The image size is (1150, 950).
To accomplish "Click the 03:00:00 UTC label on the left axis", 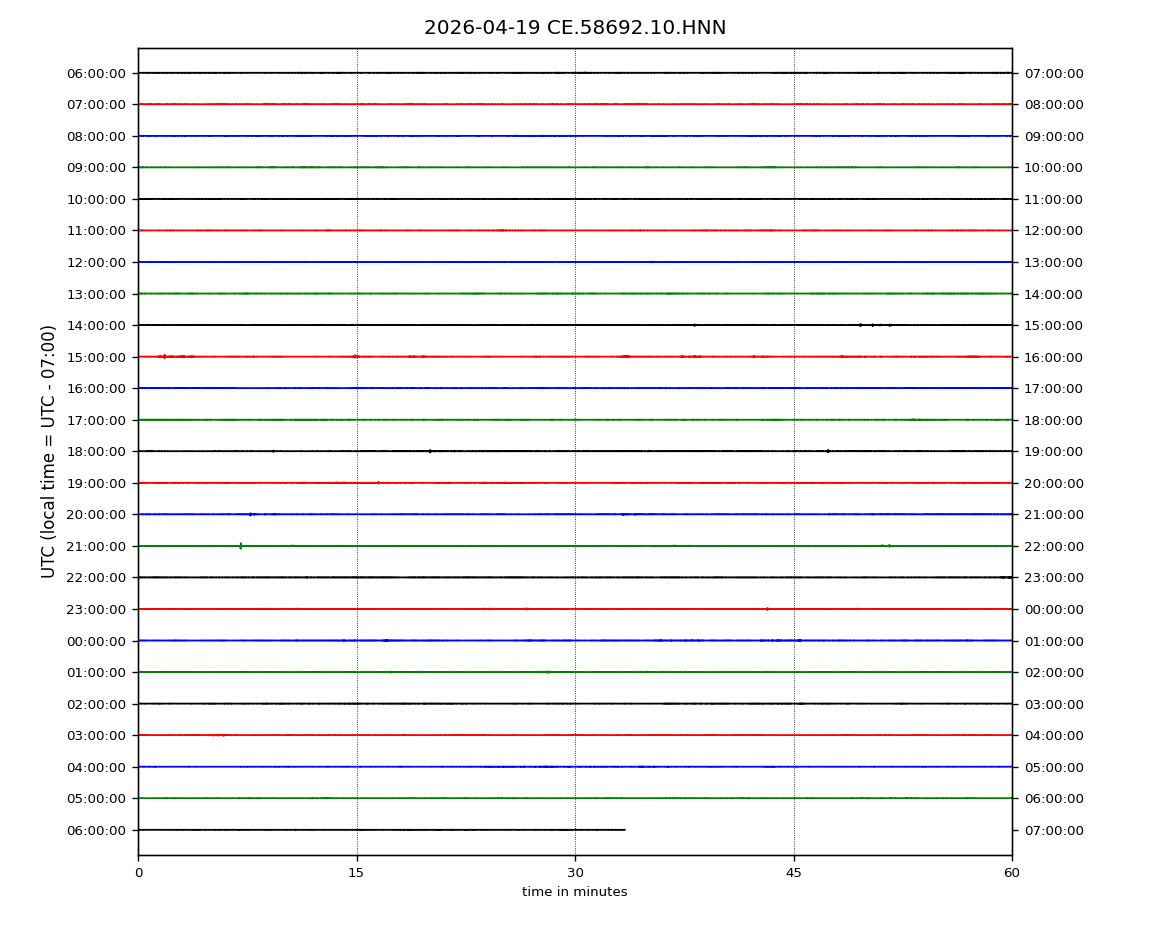I will tap(98, 735).
